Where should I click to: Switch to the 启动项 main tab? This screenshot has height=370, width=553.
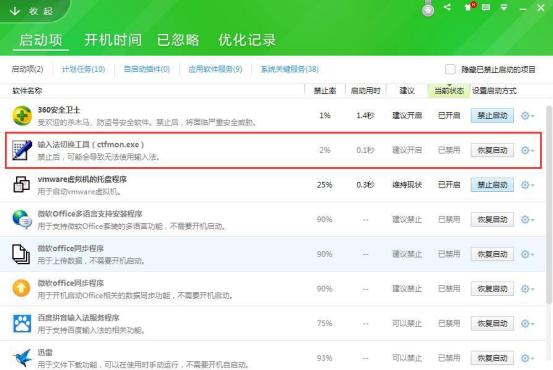[x=41, y=40]
